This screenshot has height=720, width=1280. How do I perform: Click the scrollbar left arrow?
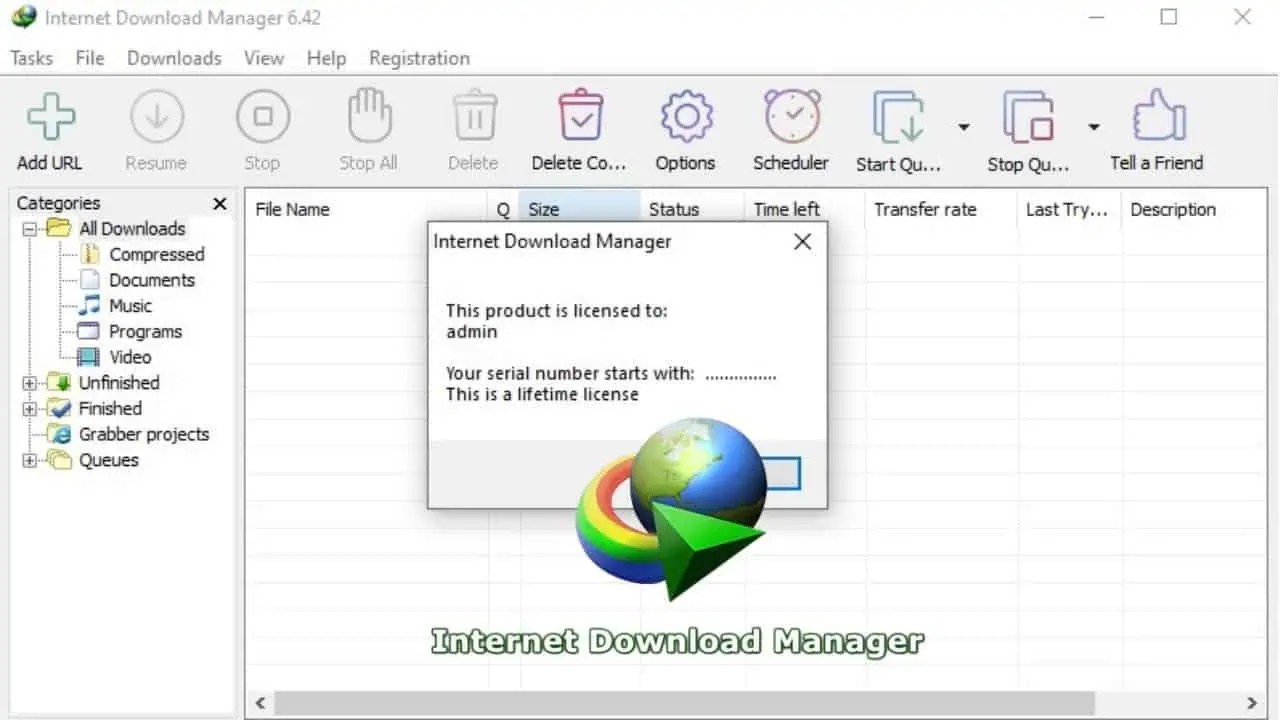259,703
